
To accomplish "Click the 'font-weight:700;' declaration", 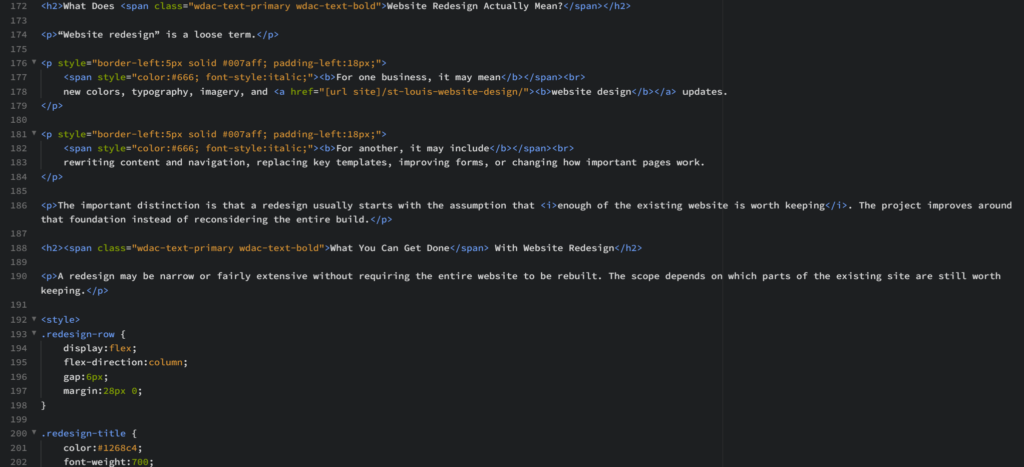I will point(108,462).
